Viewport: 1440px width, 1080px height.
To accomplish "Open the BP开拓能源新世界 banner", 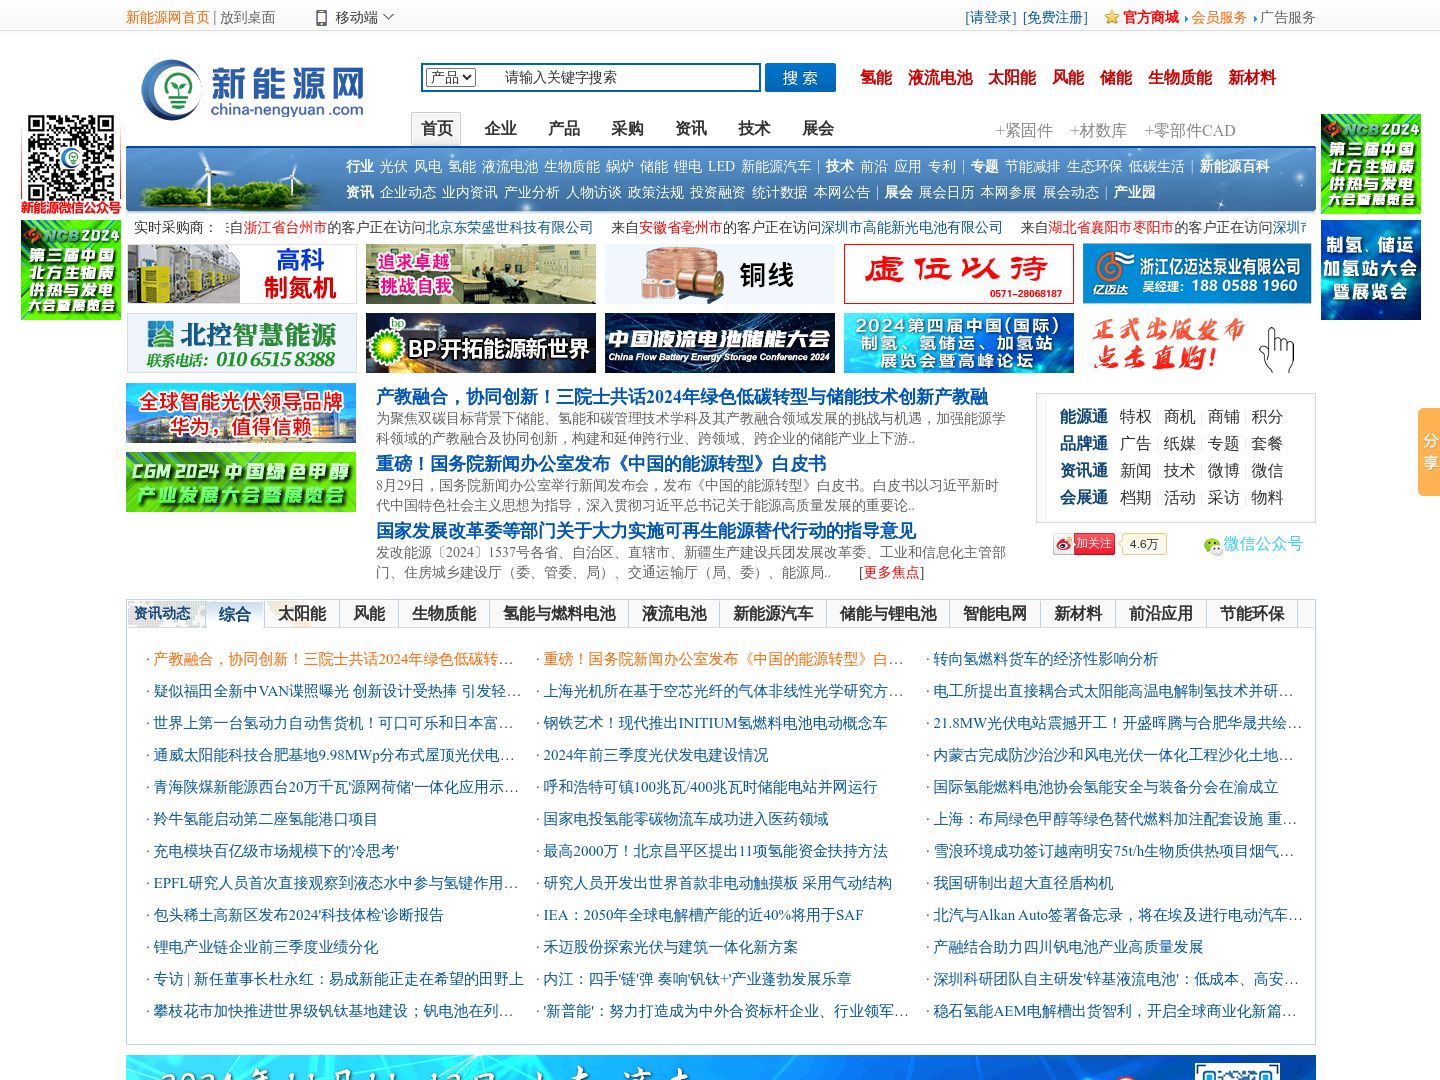I will pos(481,343).
